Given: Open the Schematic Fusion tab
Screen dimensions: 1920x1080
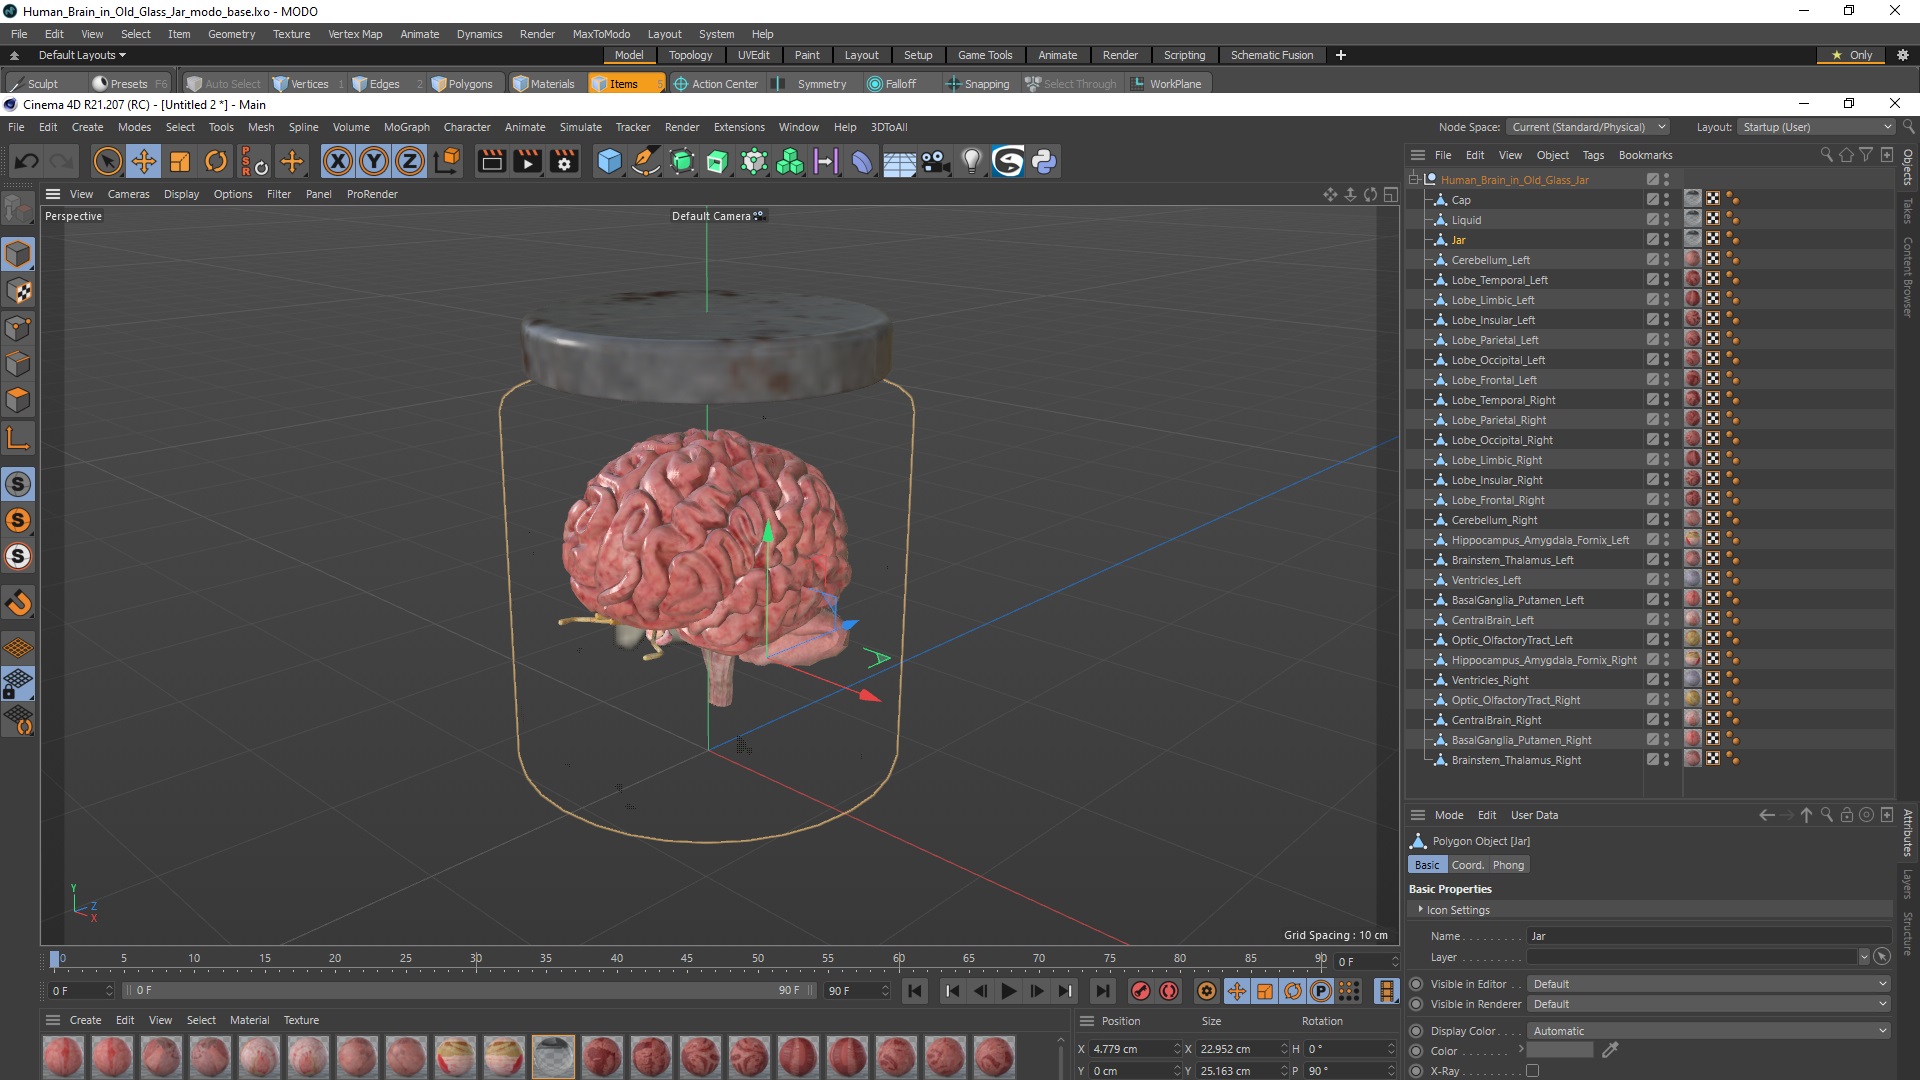Looking at the screenshot, I should [1270, 54].
